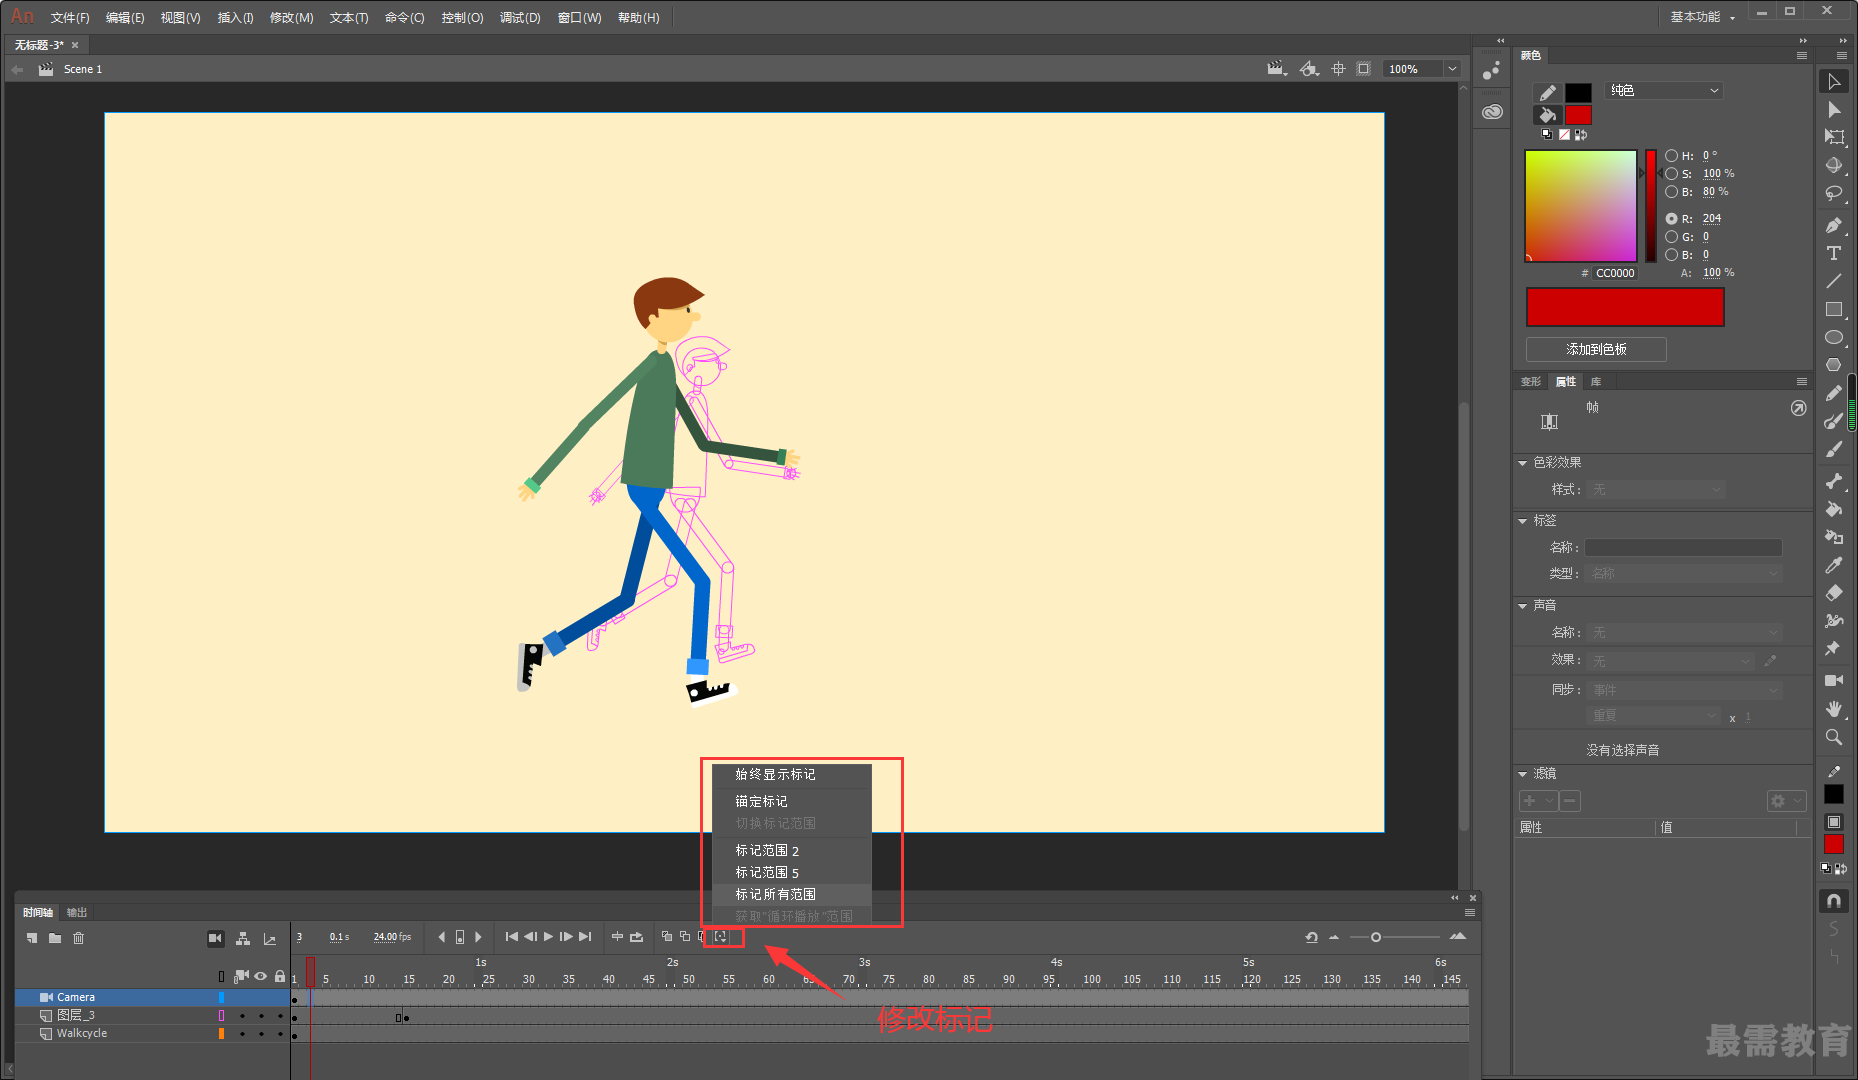Screen dimensions: 1858x1080
Task: Collapse the 标签 section
Action: [x=1522, y=521]
